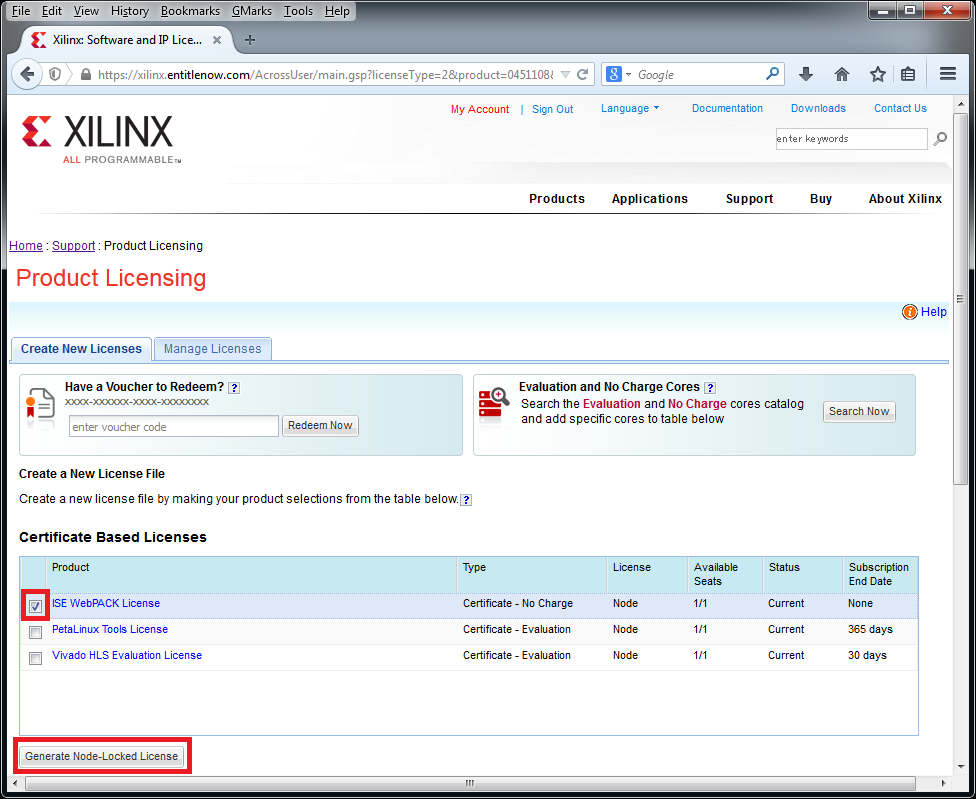The image size is (976, 799).
Task: Click the Help text link
Action: point(934,312)
